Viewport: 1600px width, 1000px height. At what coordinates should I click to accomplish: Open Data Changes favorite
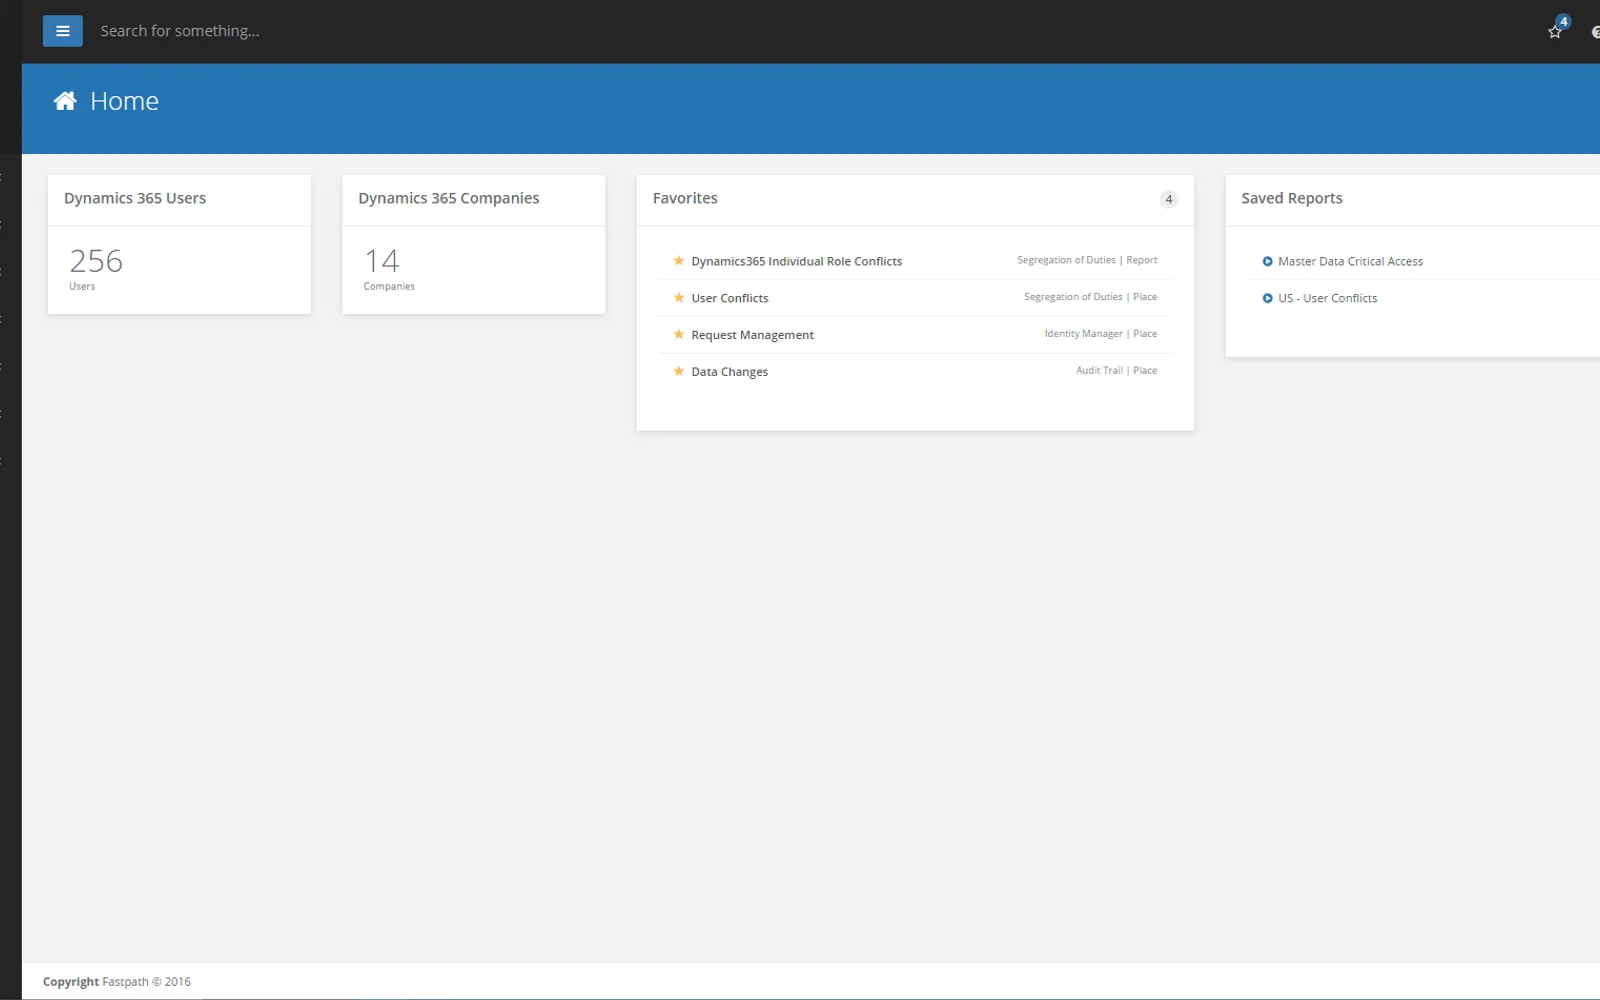[x=729, y=372]
